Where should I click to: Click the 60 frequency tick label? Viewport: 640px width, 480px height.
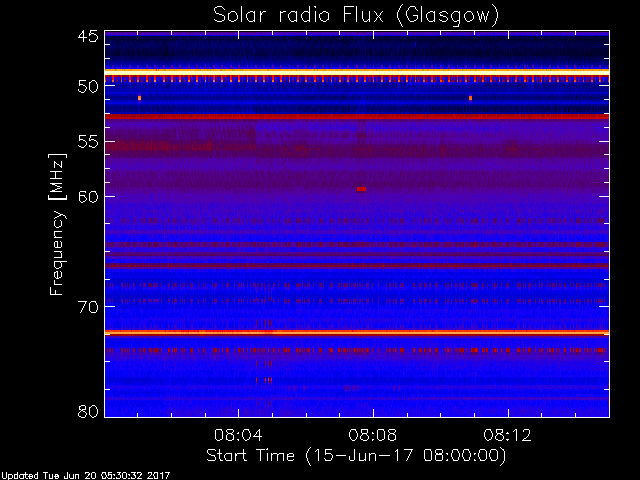(88, 197)
